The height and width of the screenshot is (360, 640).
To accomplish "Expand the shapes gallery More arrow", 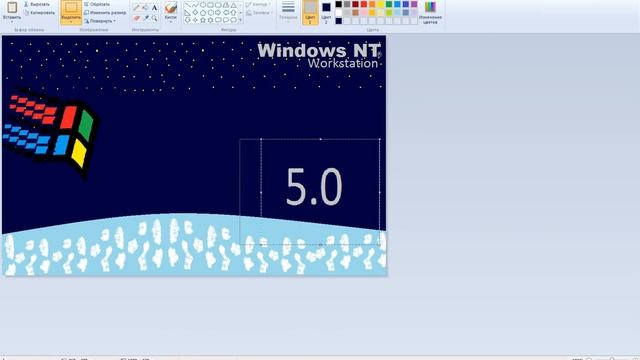I will click(x=240, y=20).
